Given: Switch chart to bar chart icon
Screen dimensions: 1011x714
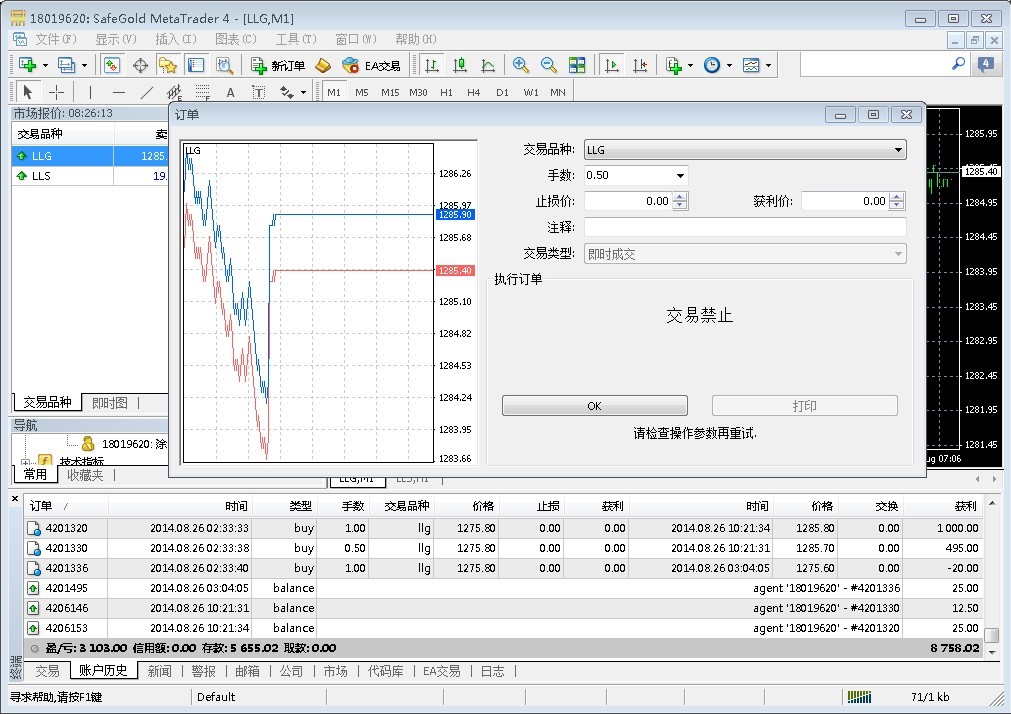Looking at the screenshot, I should pyautogui.click(x=432, y=65).
